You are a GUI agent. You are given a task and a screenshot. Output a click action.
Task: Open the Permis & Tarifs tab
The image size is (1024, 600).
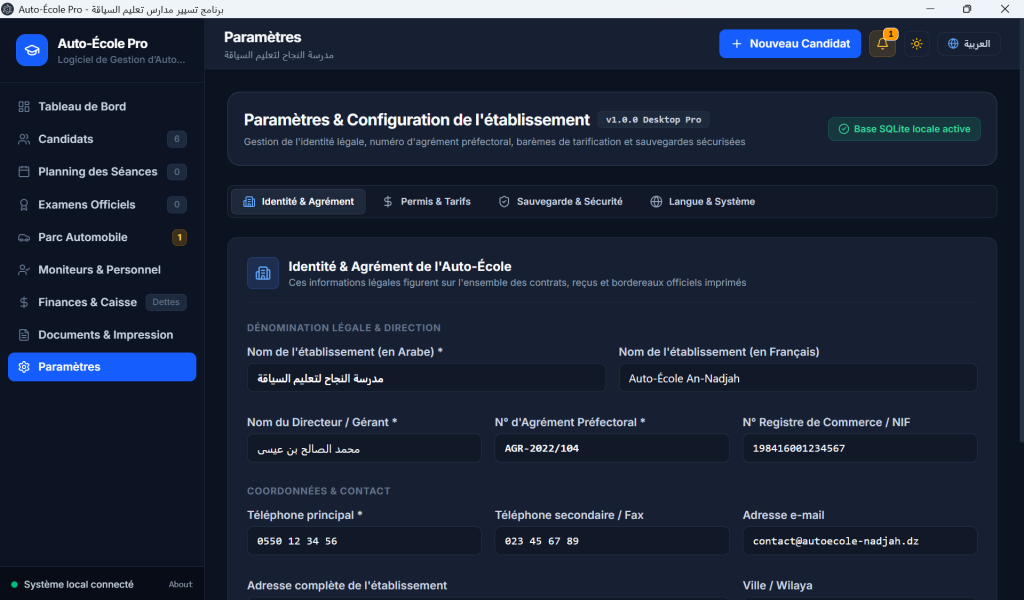click(426, 202)
